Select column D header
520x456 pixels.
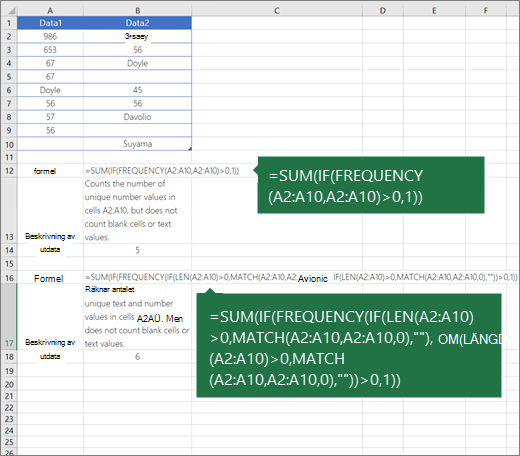(x=383, y=11)
